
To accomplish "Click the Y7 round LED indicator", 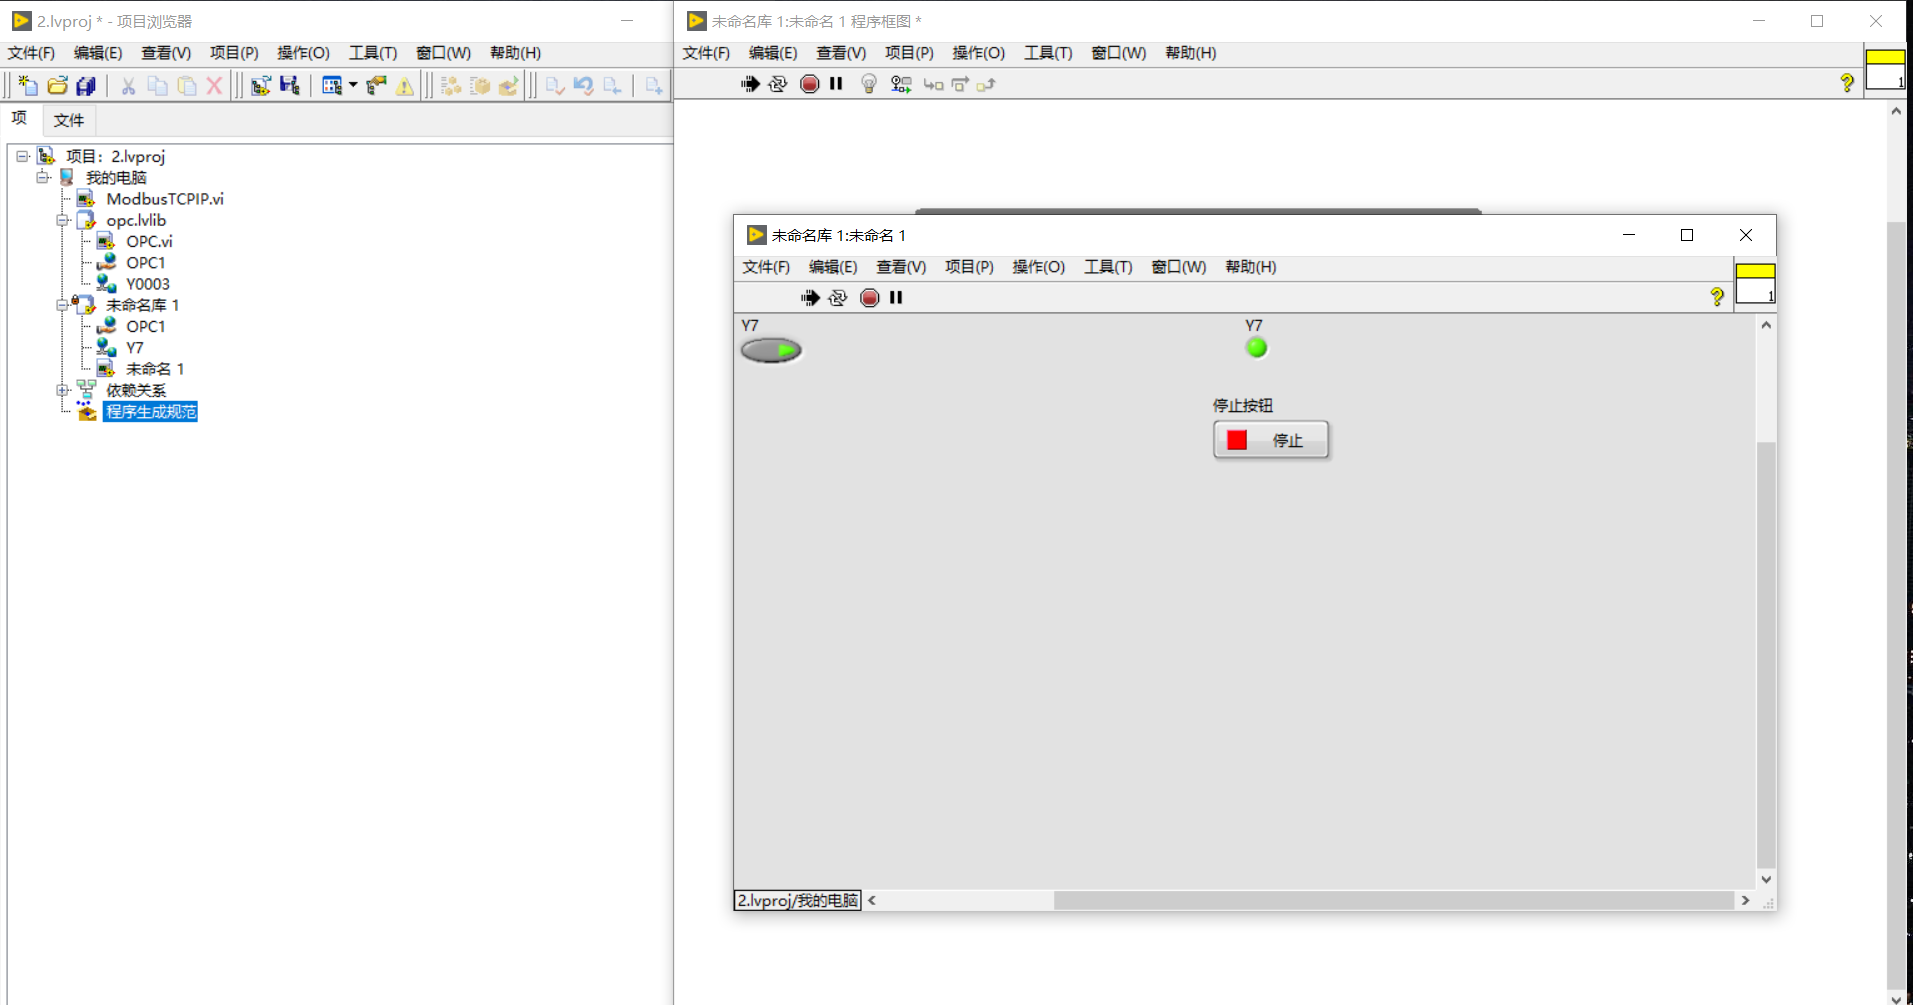I will [x=1257, y=347].
